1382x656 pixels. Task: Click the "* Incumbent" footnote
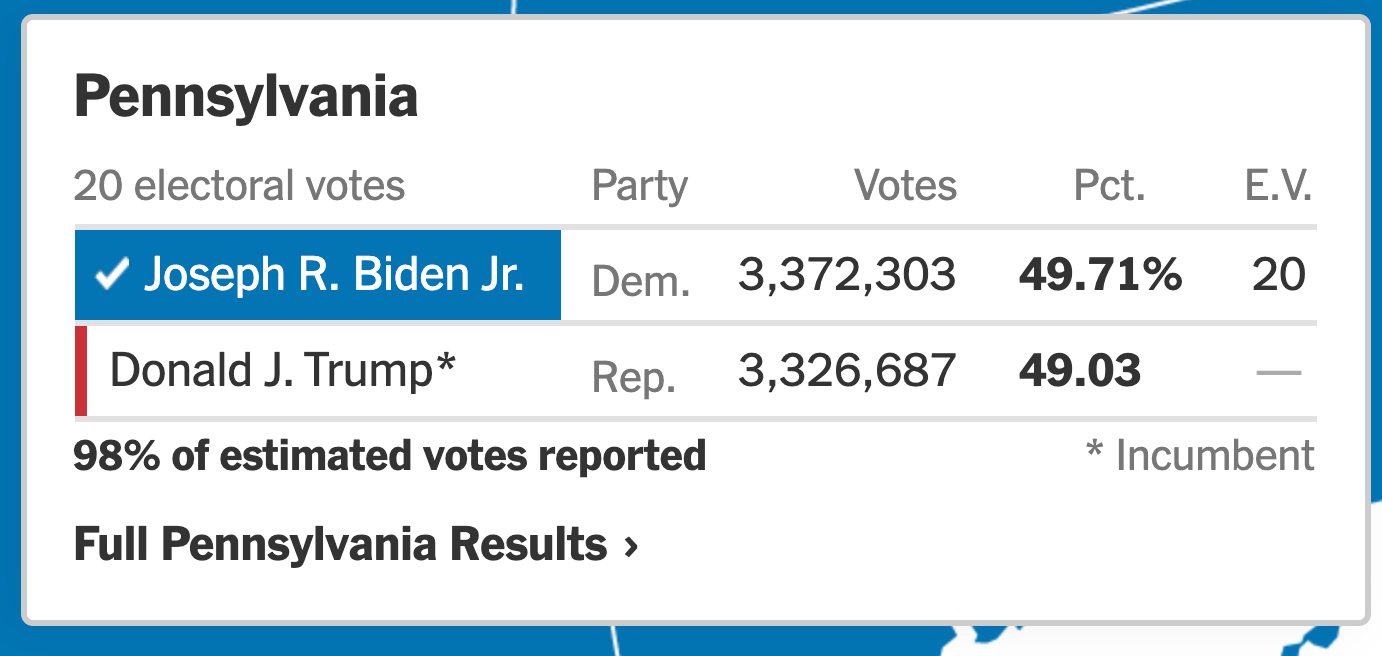tap(1200, 456)
